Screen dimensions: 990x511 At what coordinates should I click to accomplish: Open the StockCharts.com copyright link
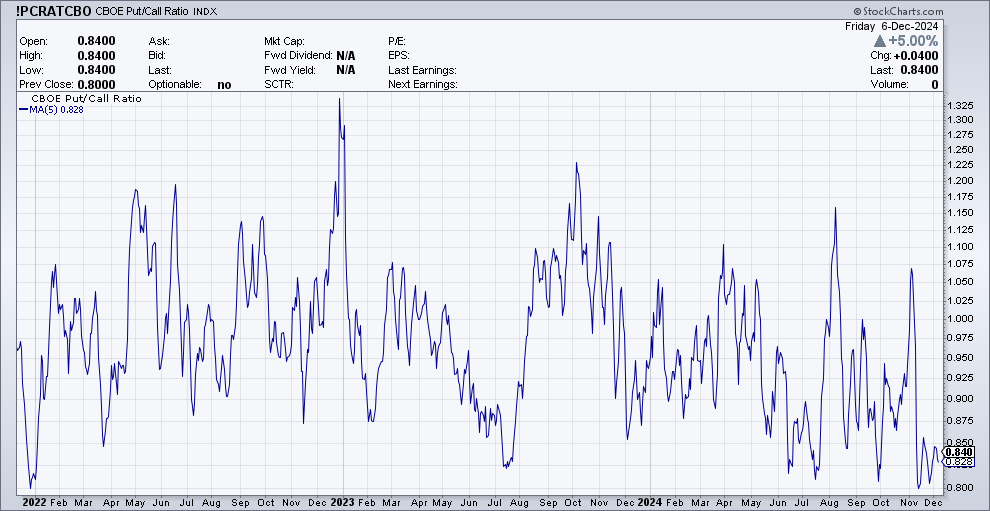click(x=897, y=11)
